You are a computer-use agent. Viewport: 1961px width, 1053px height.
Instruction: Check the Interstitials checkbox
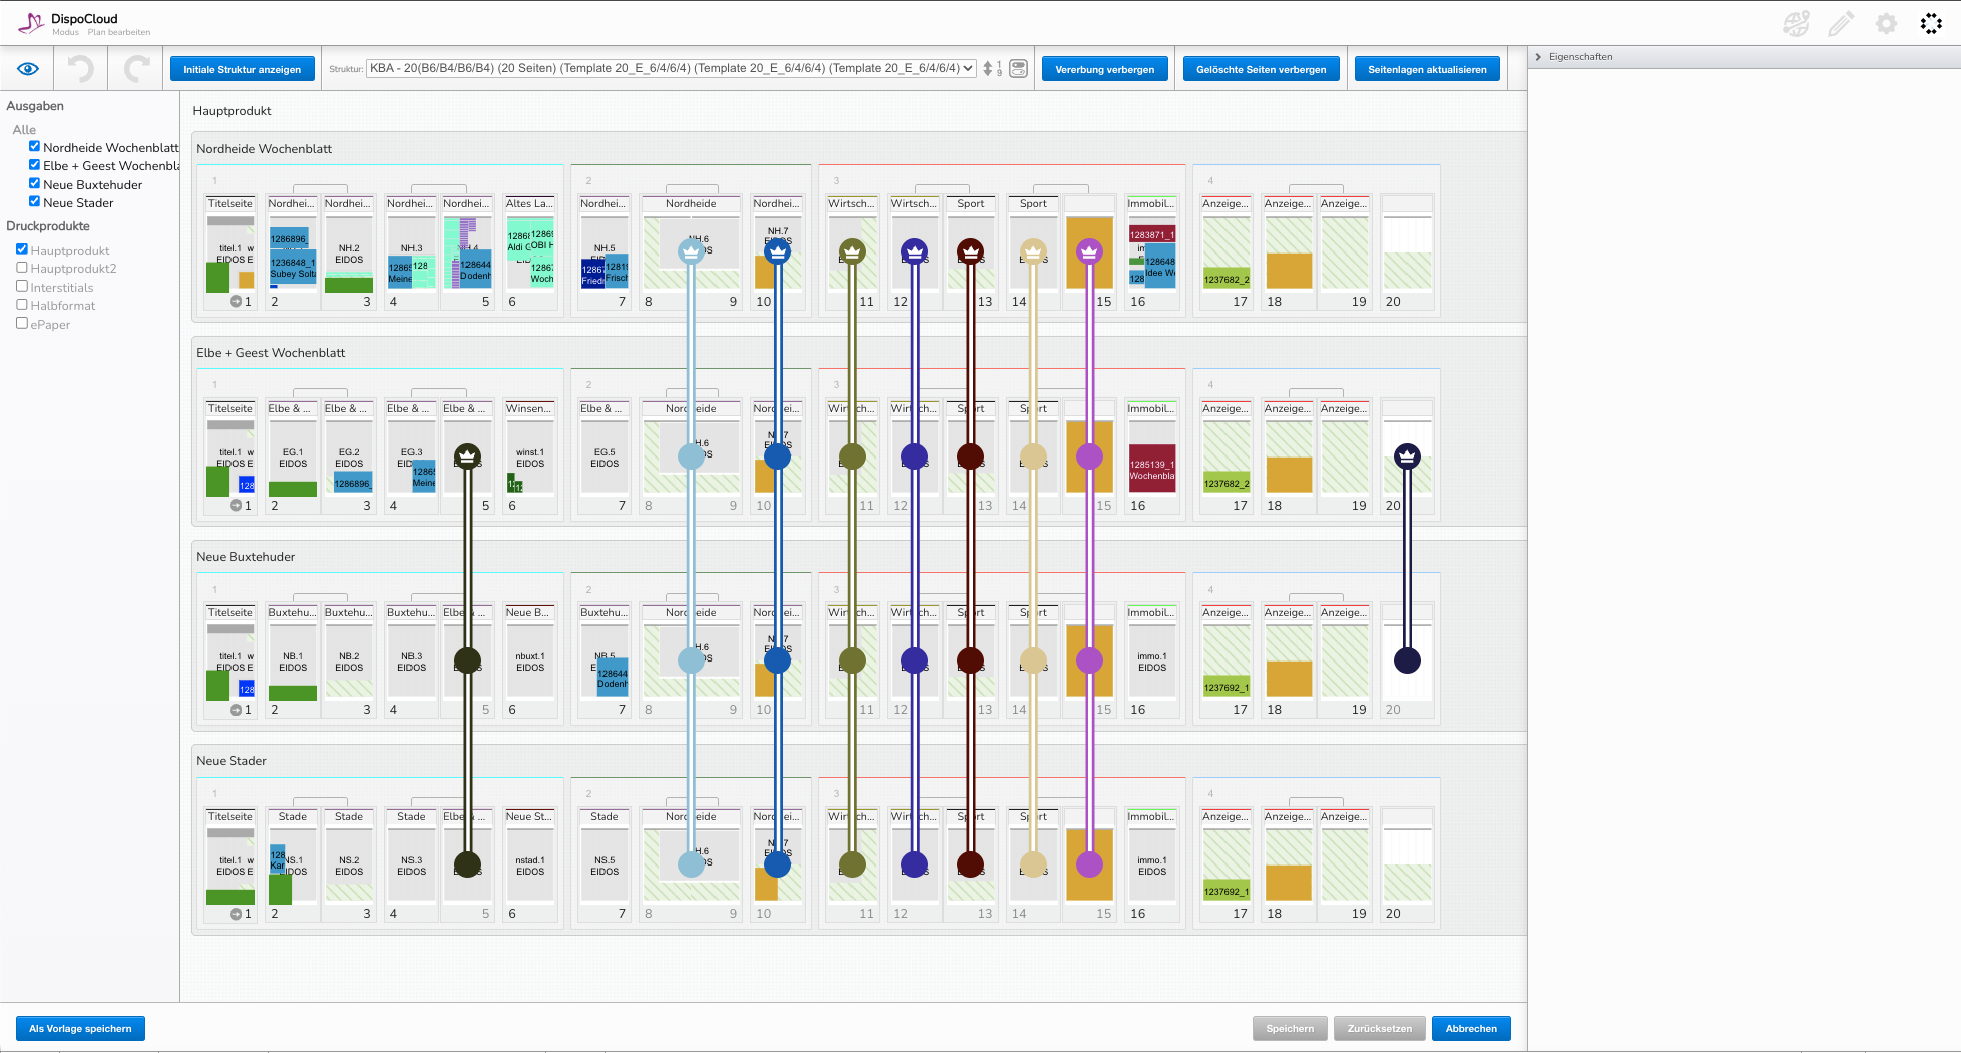point(22,286)
